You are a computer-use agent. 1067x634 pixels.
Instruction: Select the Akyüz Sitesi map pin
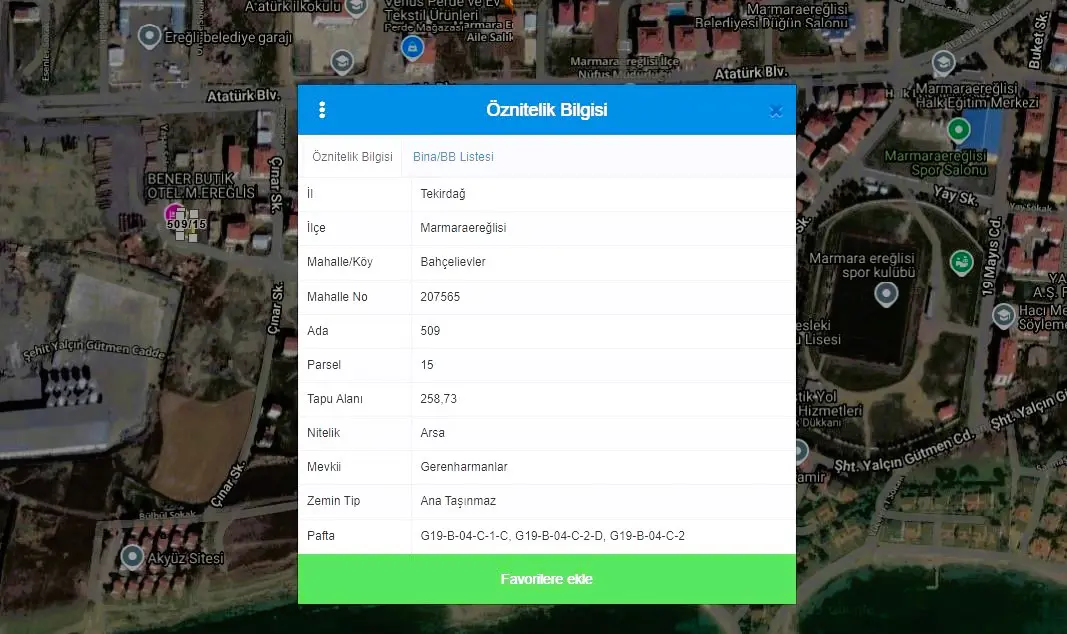[132, 557]
